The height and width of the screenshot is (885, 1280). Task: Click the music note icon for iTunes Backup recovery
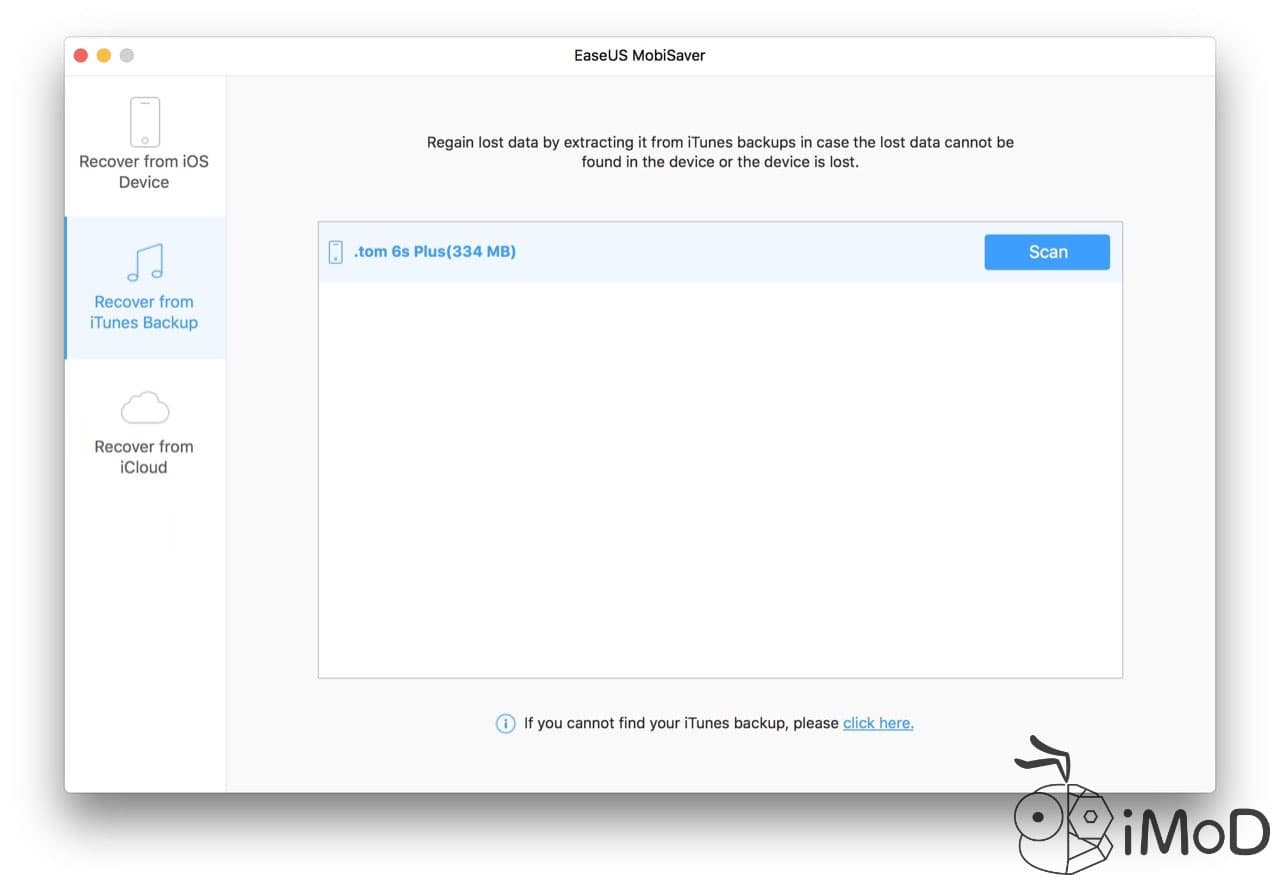coord(143,262)
